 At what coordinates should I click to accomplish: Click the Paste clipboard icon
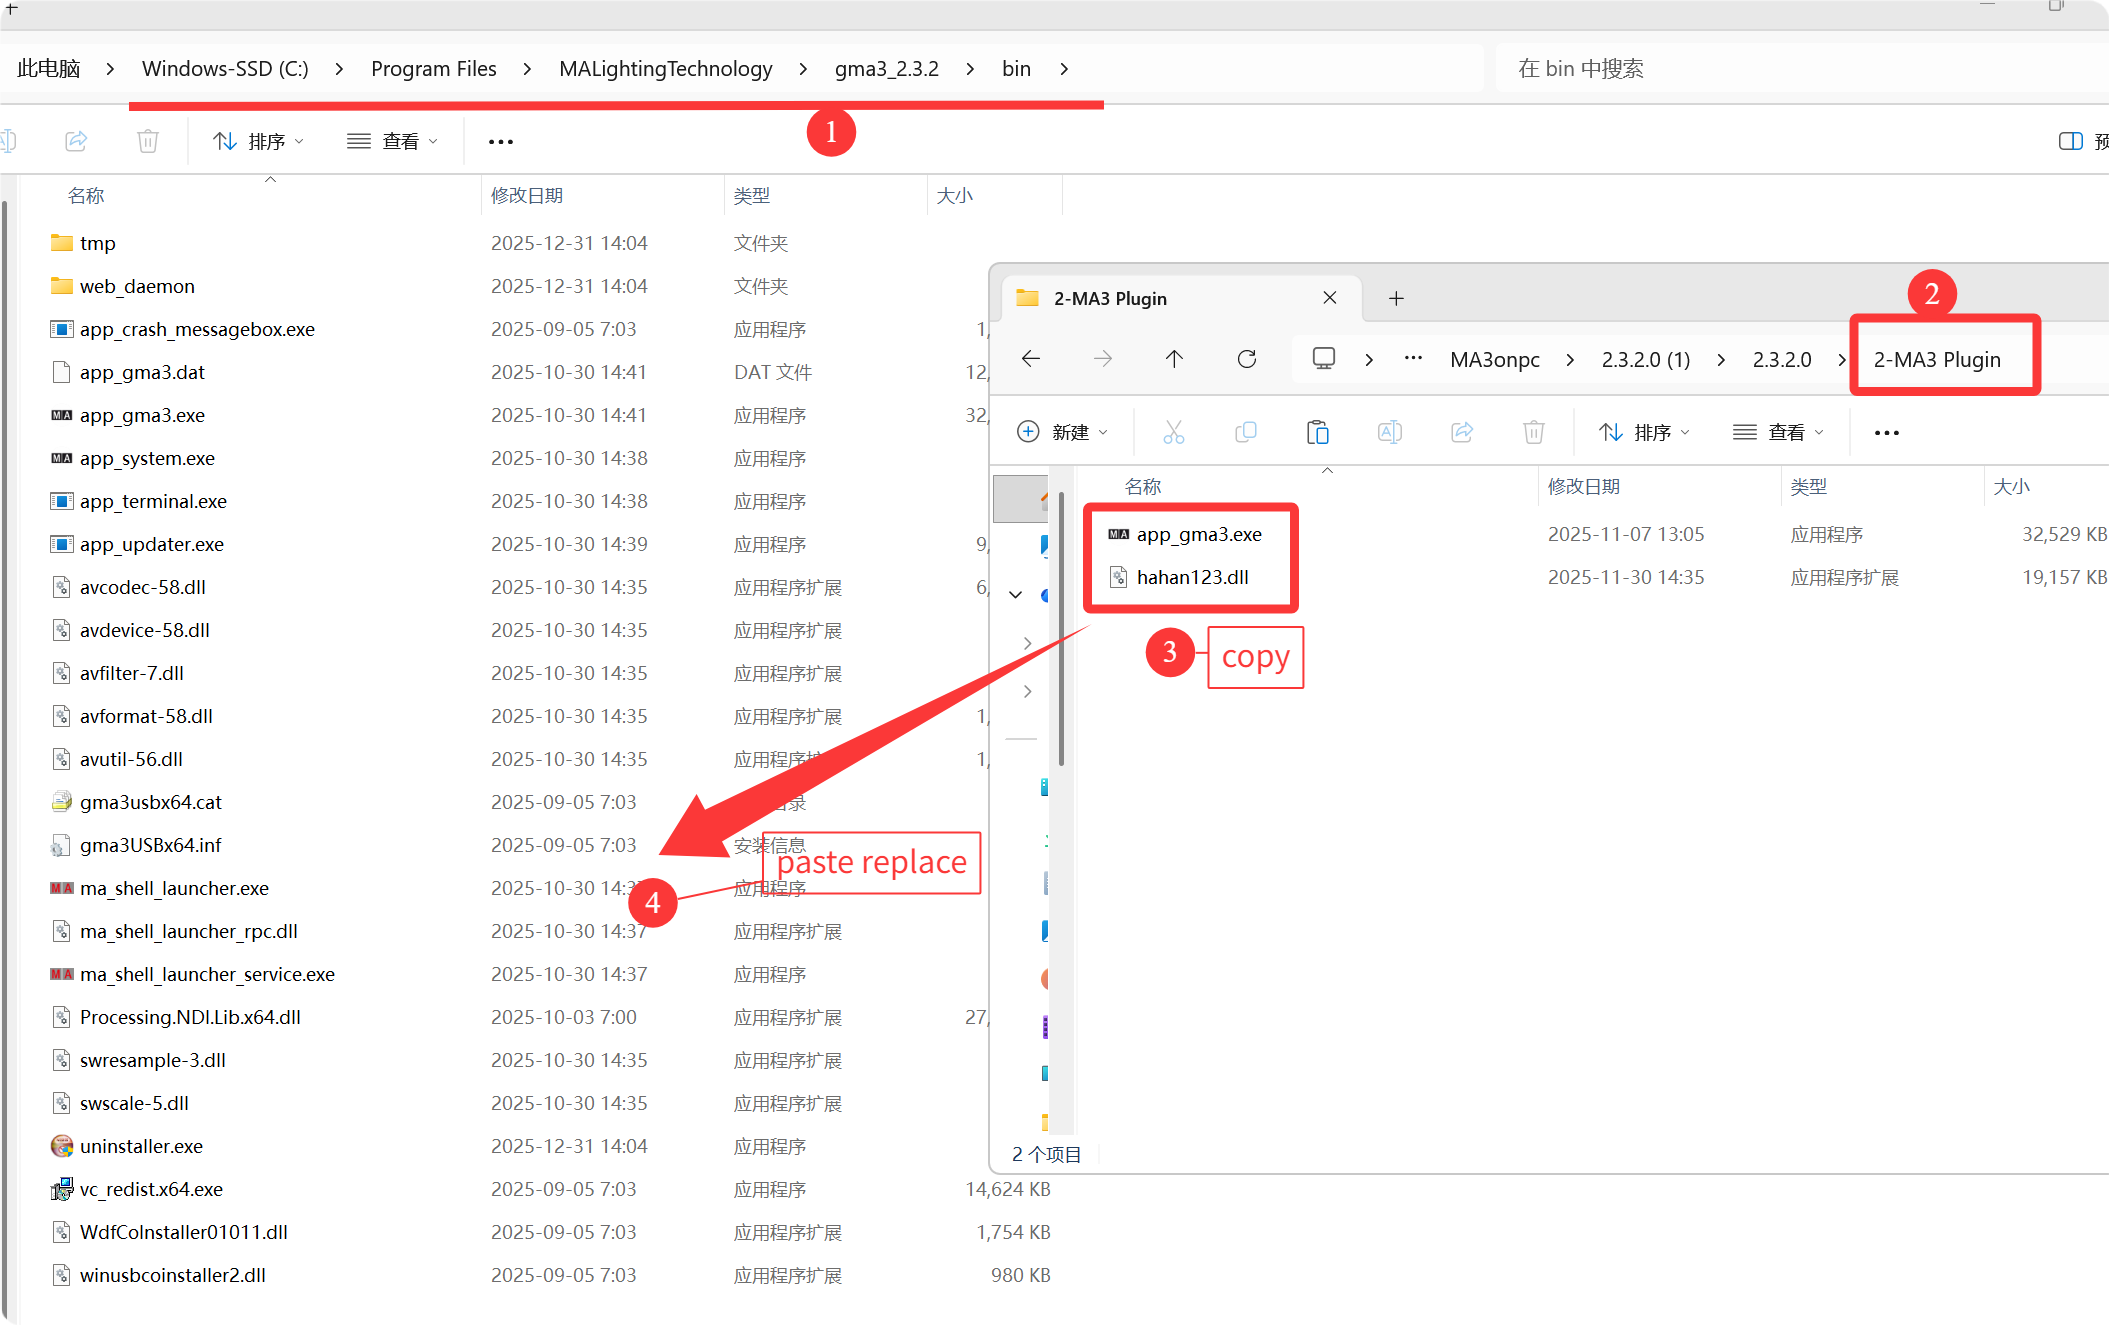click(x=1317, y=432)
